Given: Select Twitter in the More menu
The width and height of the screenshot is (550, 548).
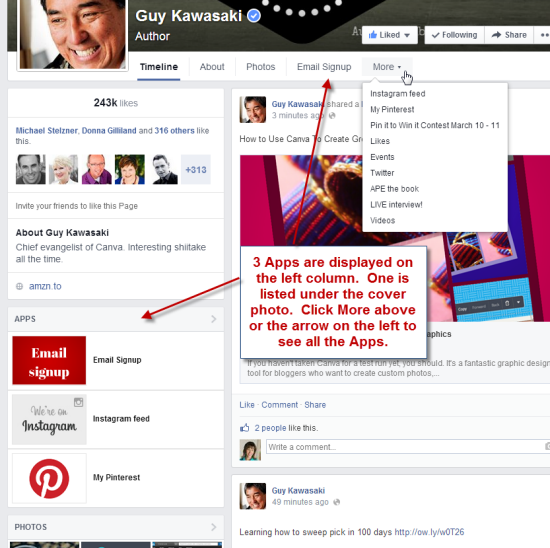Looking at the screenshot, I should [382, 173].
